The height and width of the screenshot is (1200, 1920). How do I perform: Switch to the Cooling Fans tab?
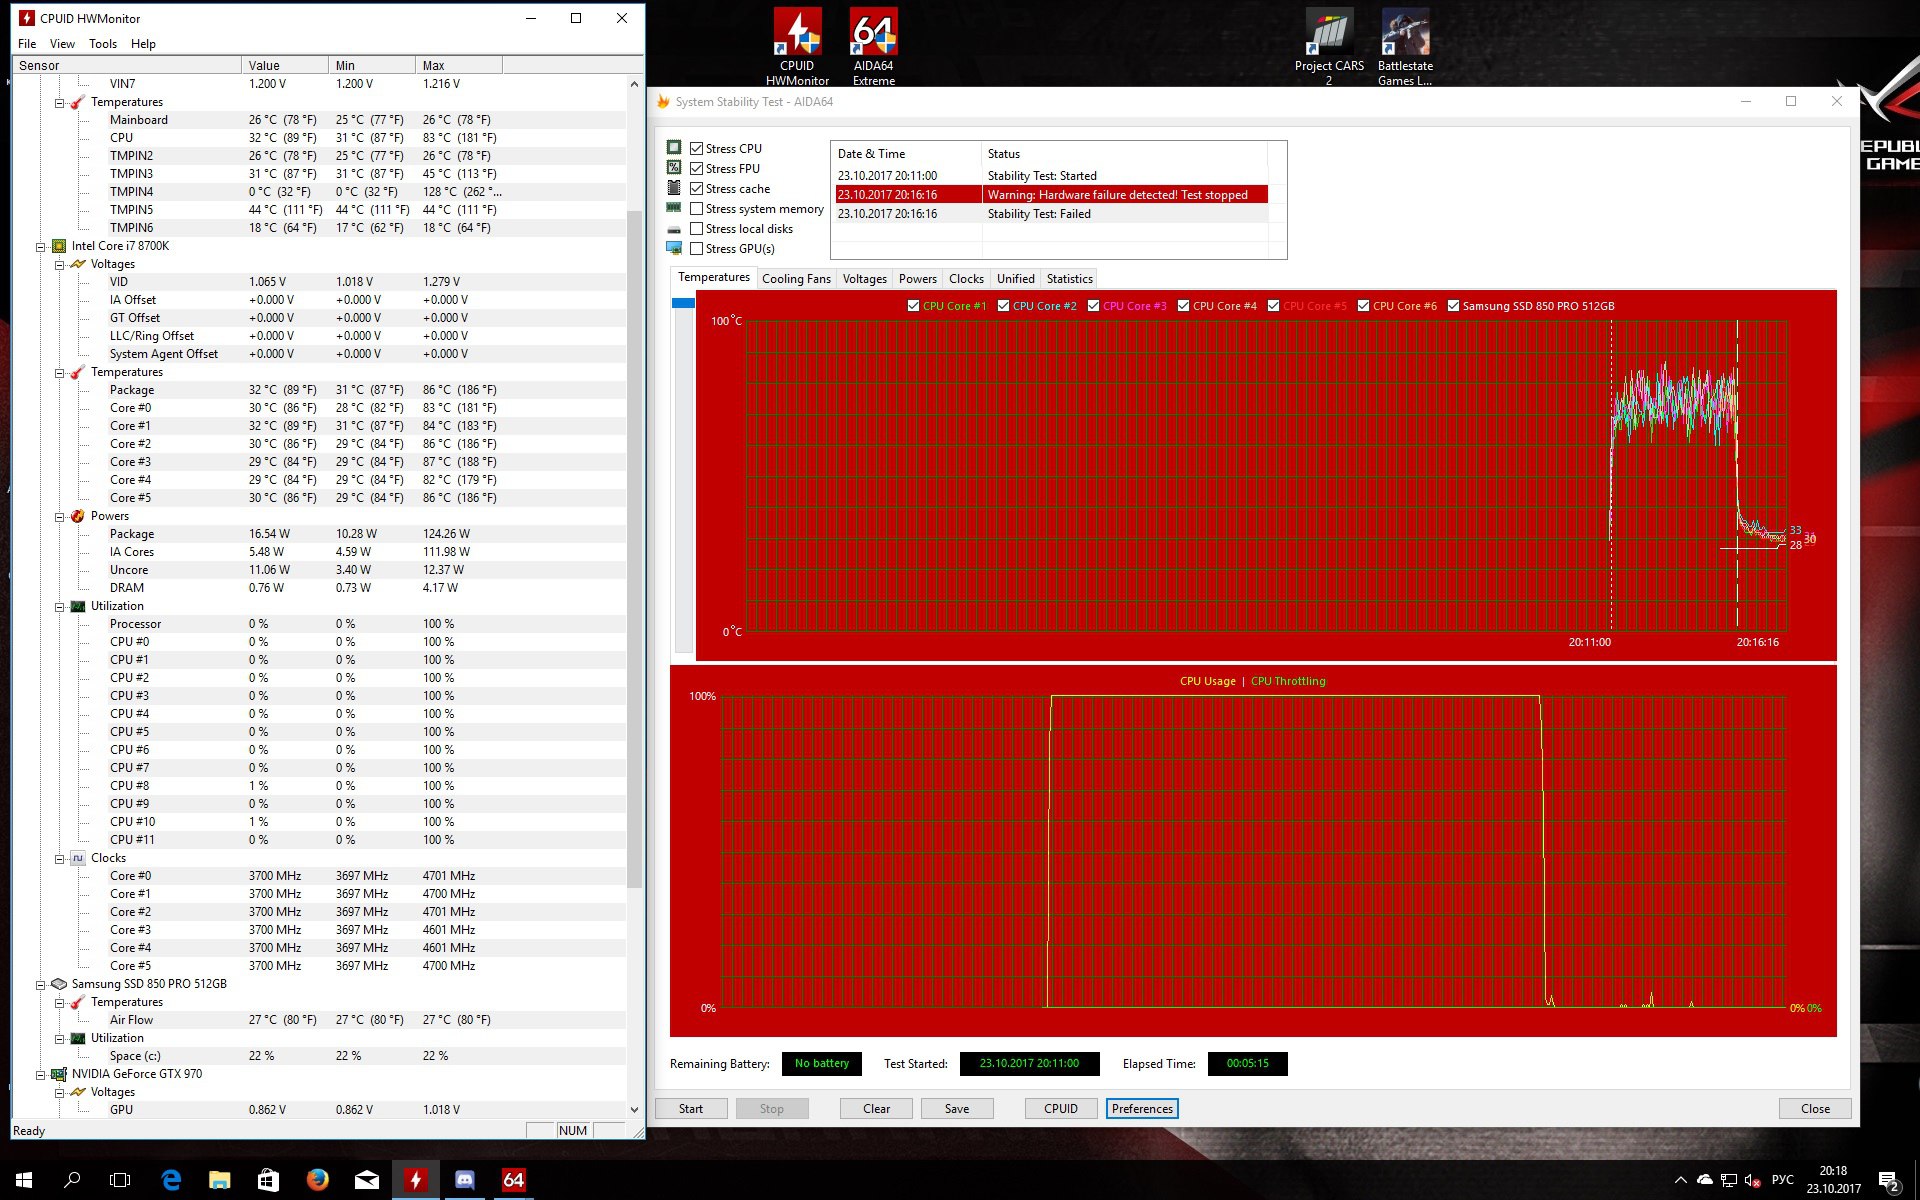tap(796, 279)
